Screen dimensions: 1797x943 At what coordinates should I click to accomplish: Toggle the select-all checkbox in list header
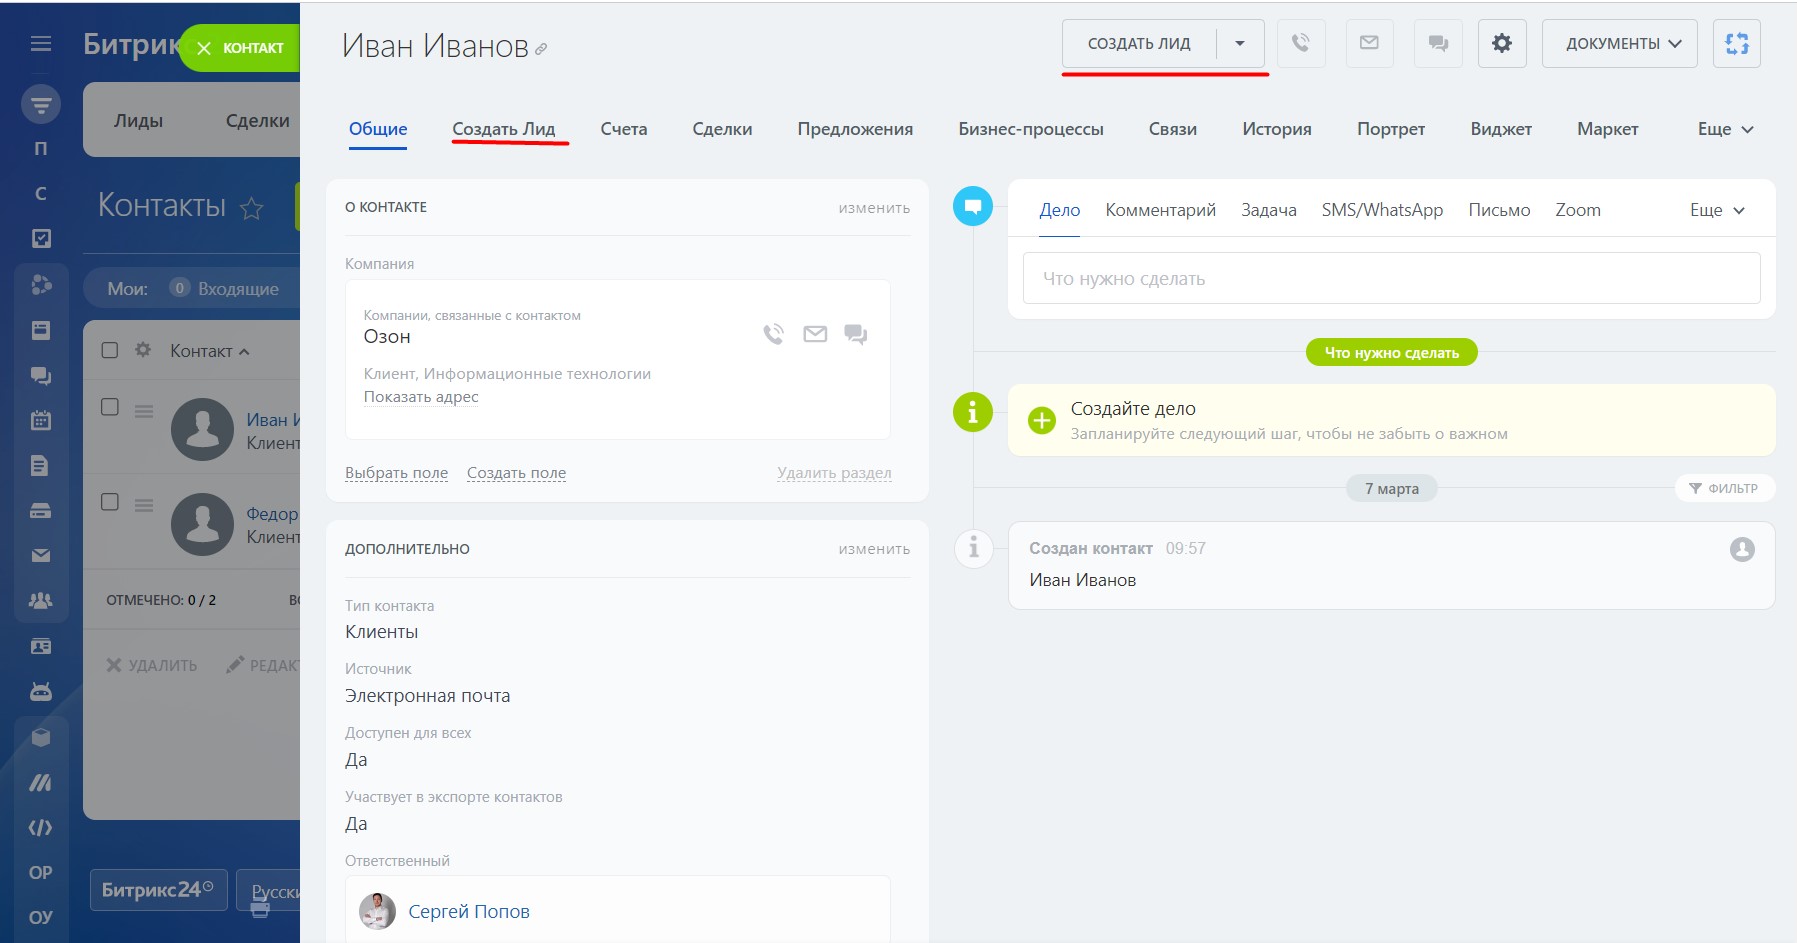tap(110, 350)
